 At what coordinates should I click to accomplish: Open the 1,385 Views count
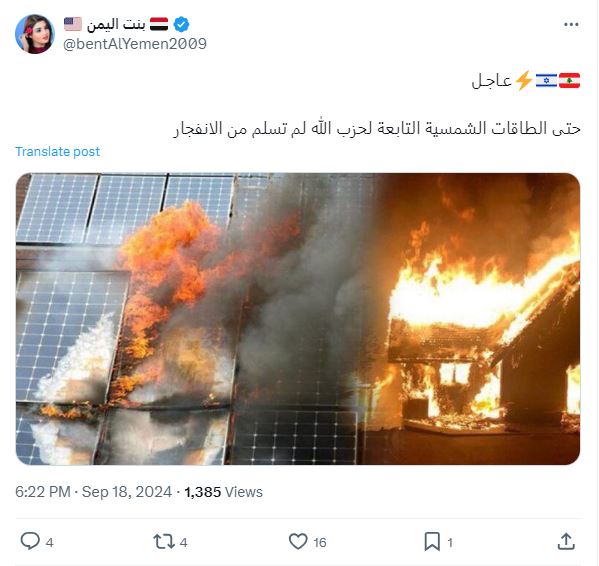[x=223, y=492]
